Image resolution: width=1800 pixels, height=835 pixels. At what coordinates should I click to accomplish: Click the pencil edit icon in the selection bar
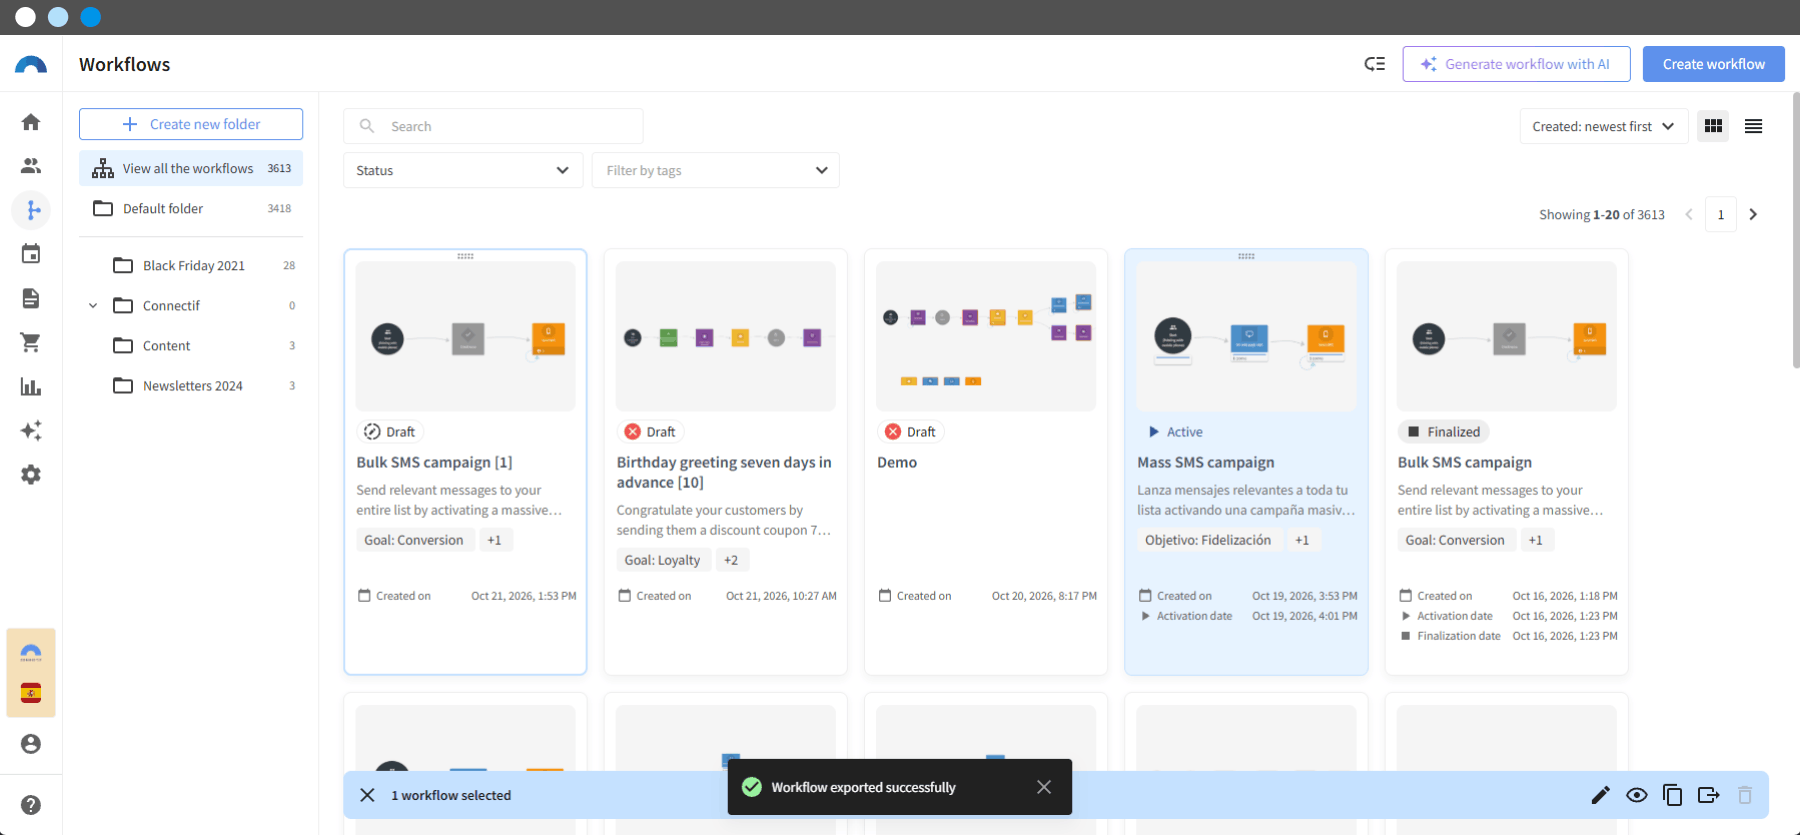[x=1600, y=795]
